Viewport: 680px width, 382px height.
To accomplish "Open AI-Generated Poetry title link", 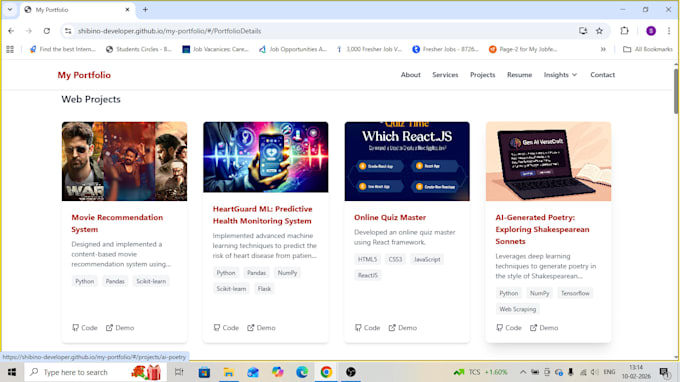I will [542, 229].
